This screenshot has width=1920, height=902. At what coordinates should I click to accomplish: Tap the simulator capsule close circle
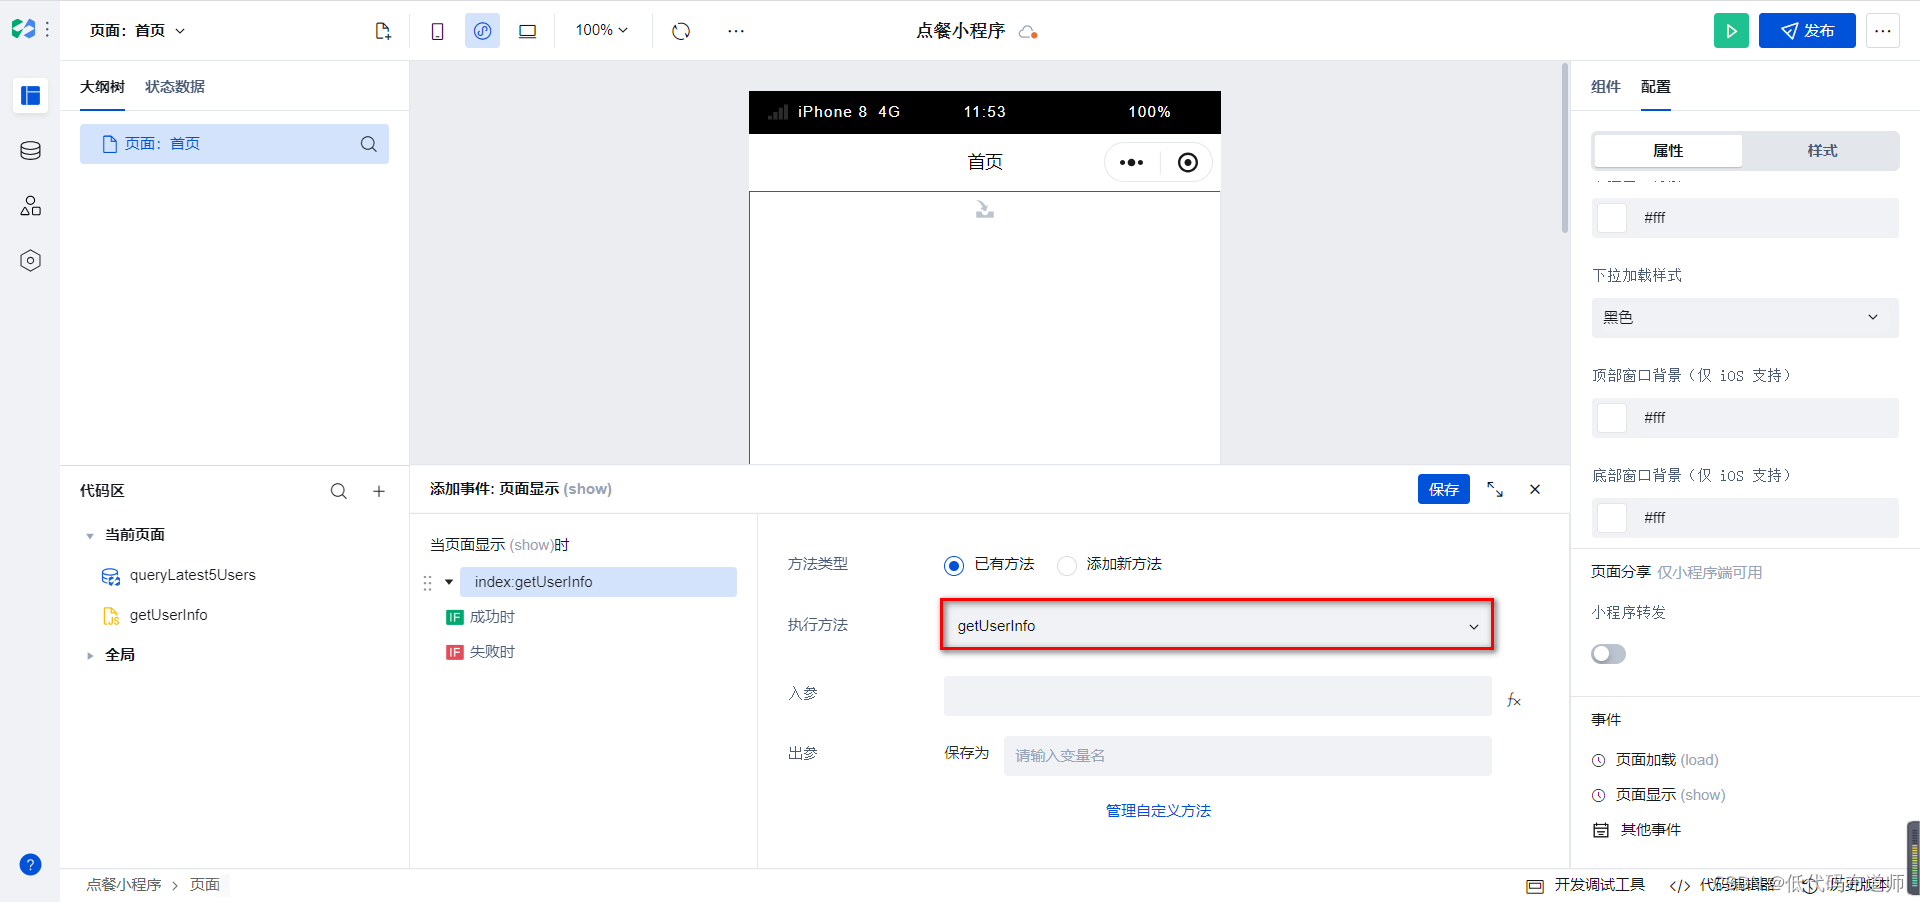tap(1187, 163)
